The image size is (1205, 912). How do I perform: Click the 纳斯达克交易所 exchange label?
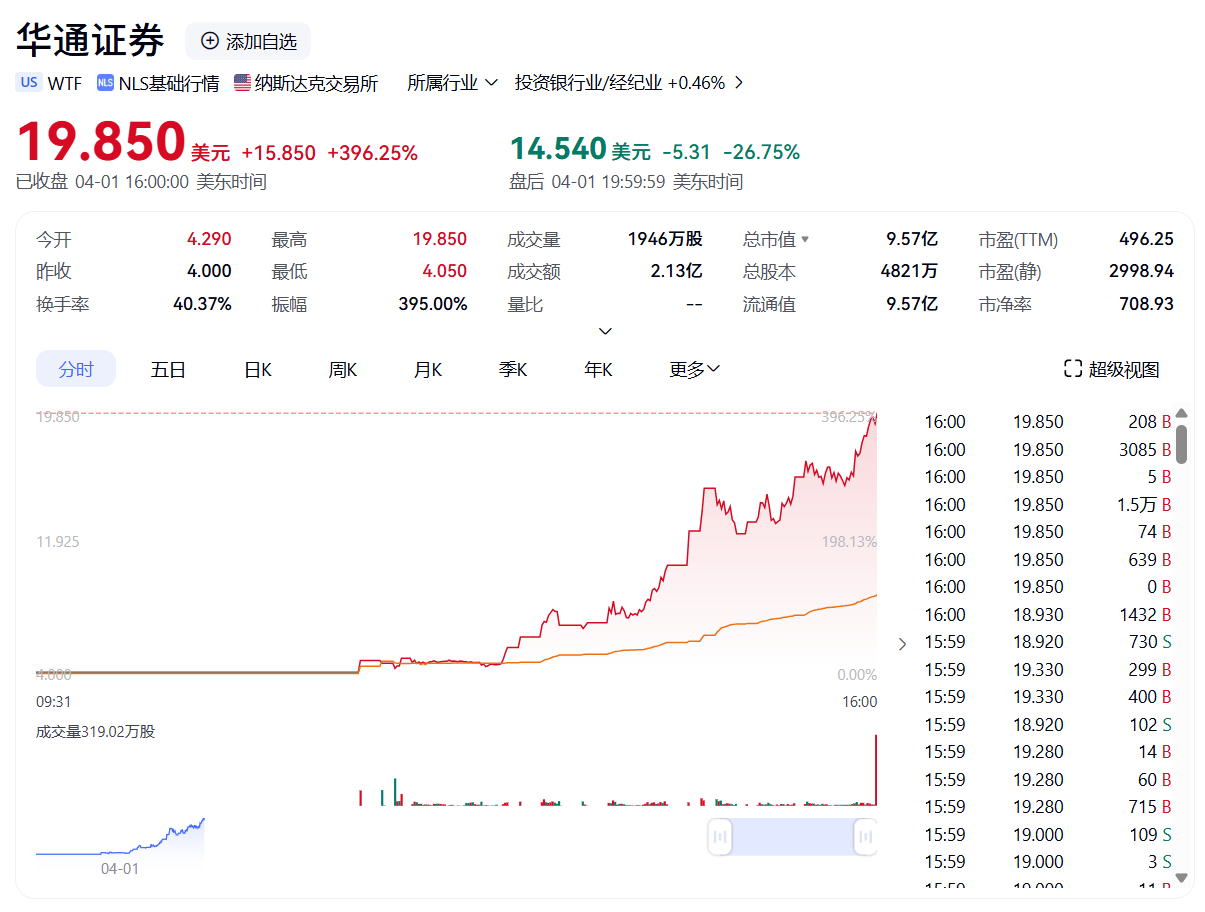point(316,83)
